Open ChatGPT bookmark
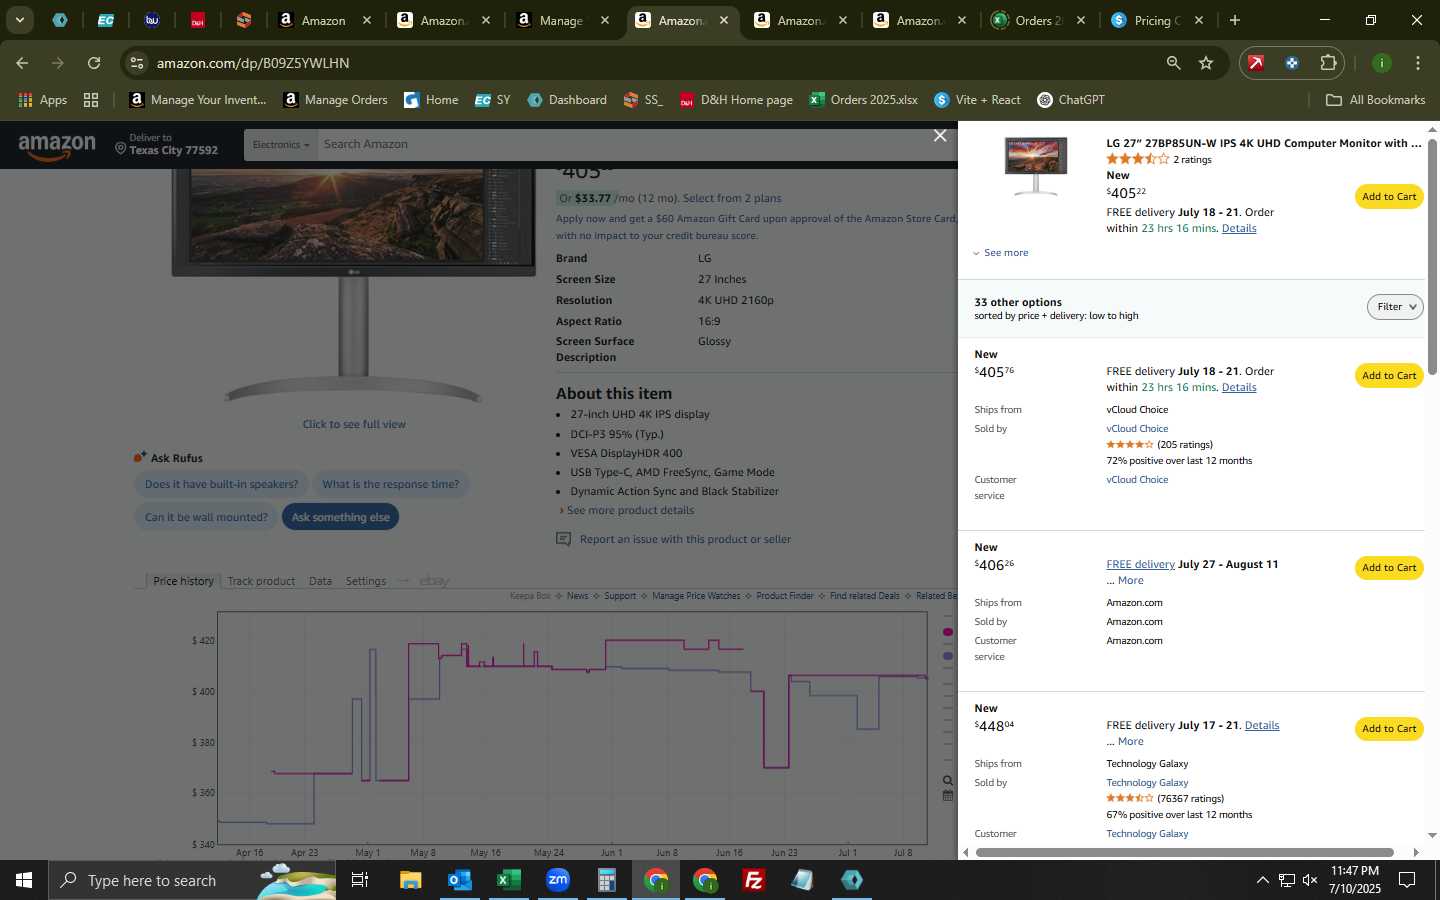The image size is (1440, 900). pyautogui.click(x=1071, y=100)
